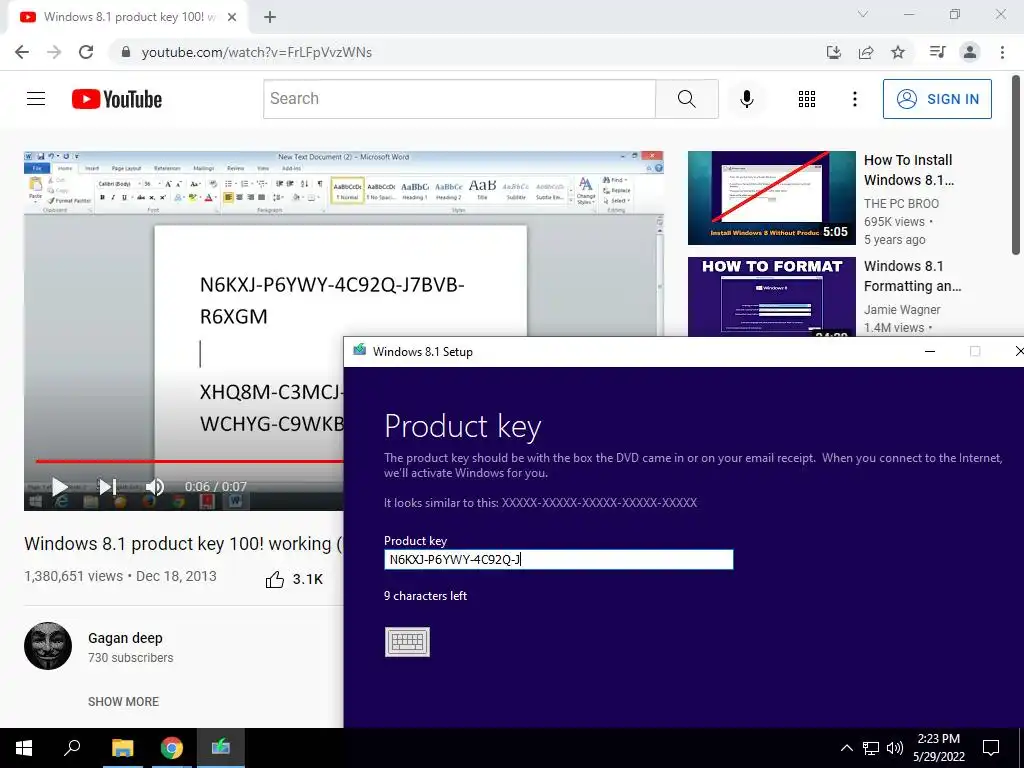Open the clock and date

coord(938,748)
